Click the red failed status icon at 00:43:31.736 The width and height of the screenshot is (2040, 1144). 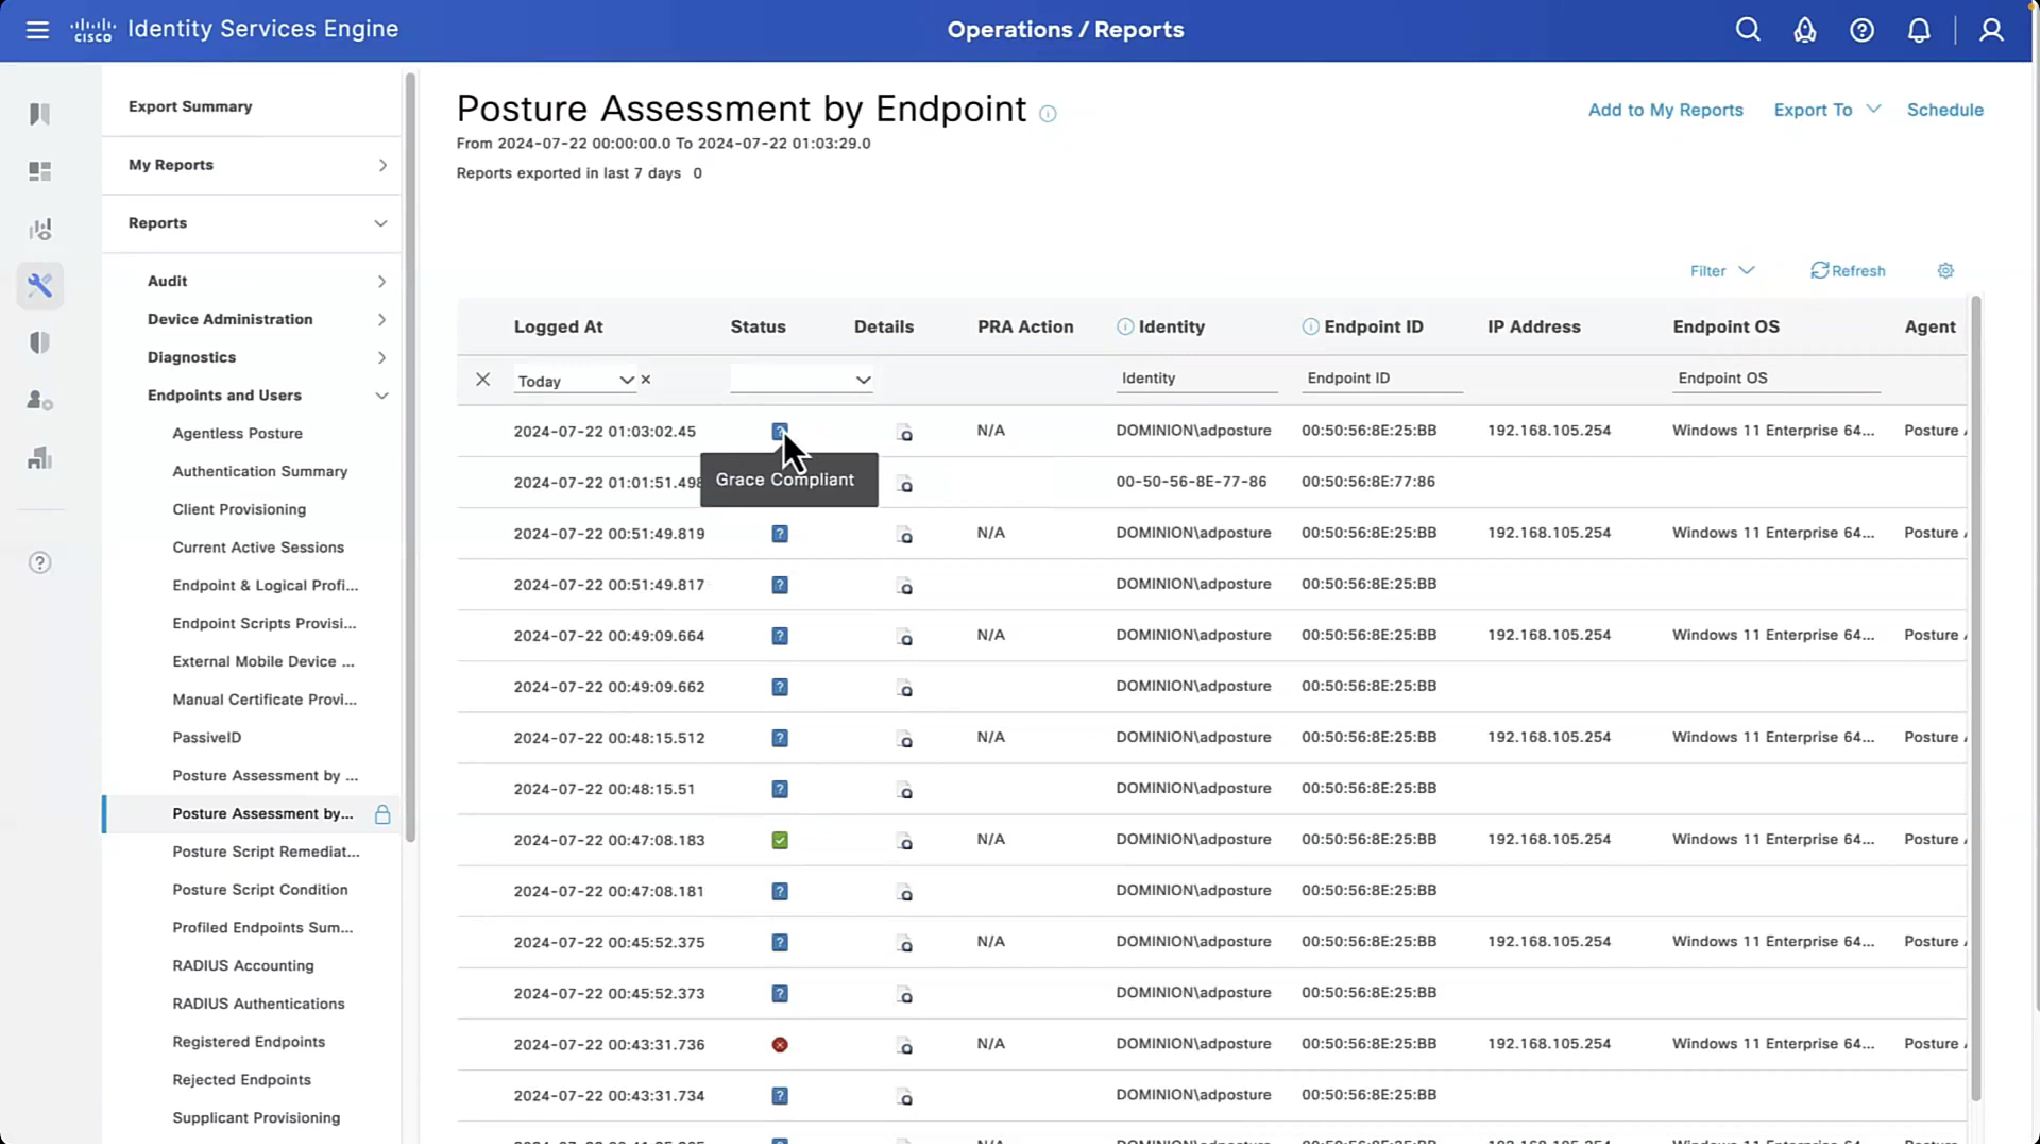tap(779, 1045)
